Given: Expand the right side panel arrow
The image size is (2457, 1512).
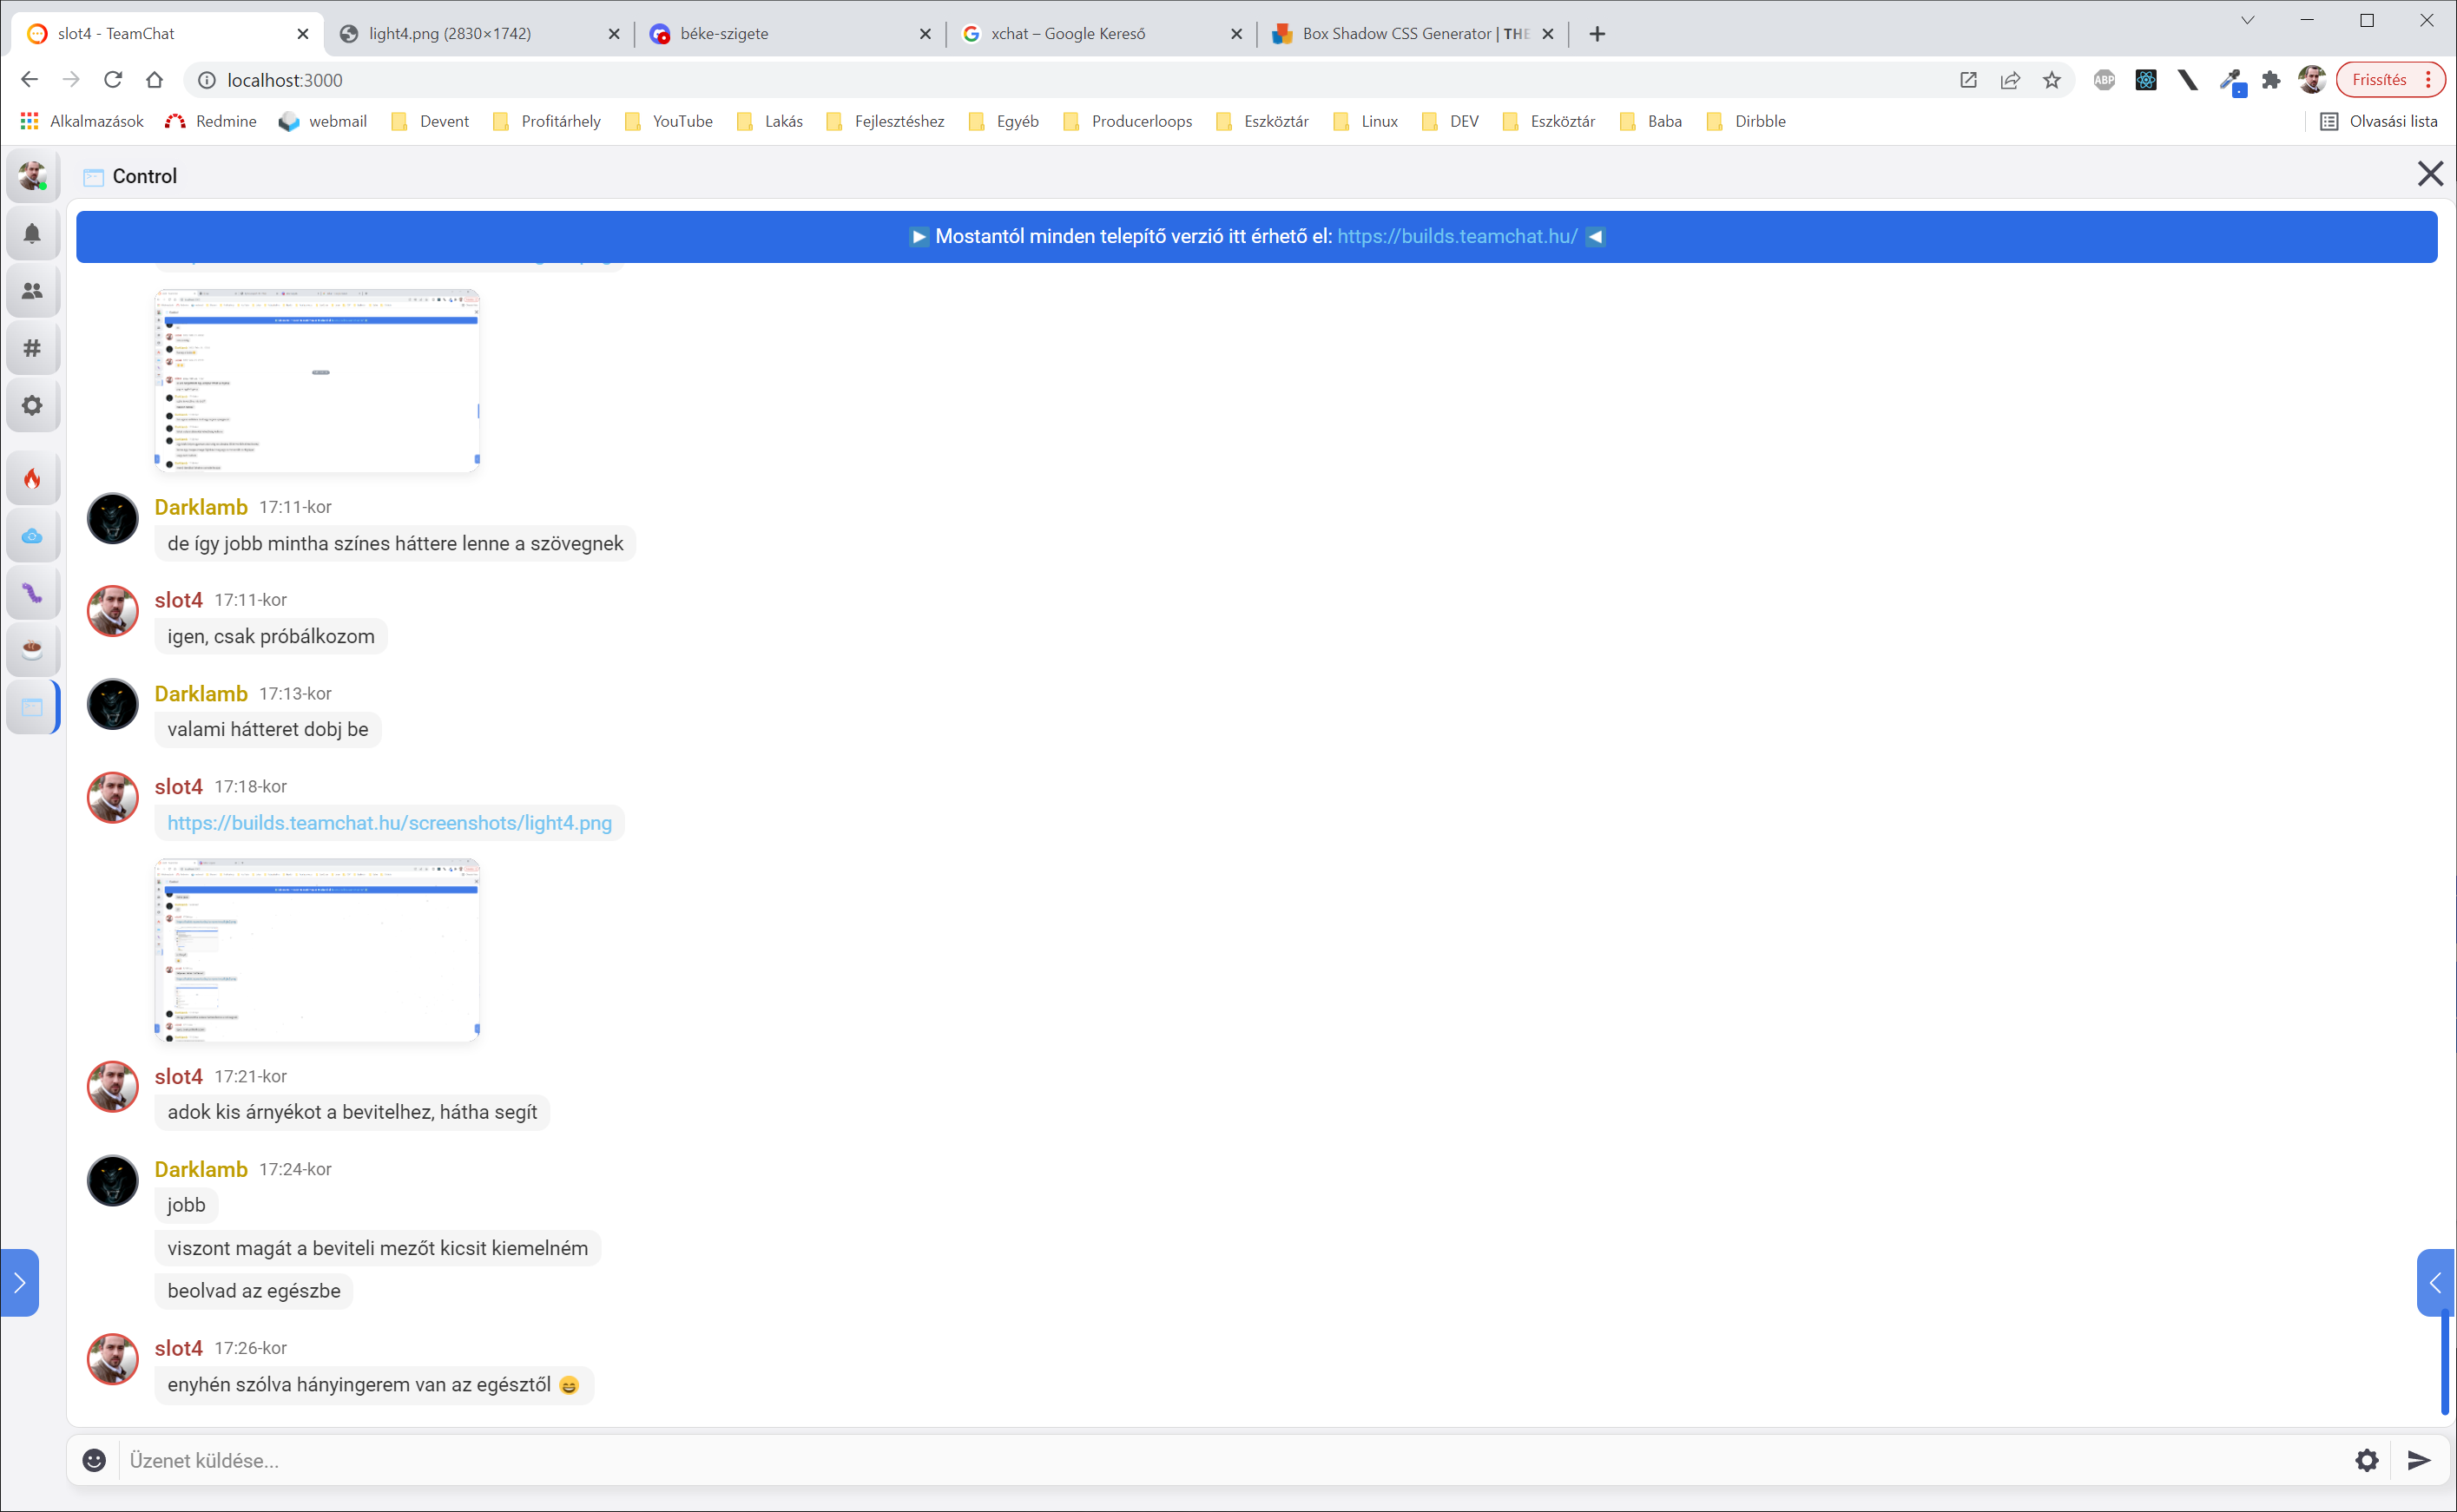Looking at the screenshot, I should tap(2436, 1282).
